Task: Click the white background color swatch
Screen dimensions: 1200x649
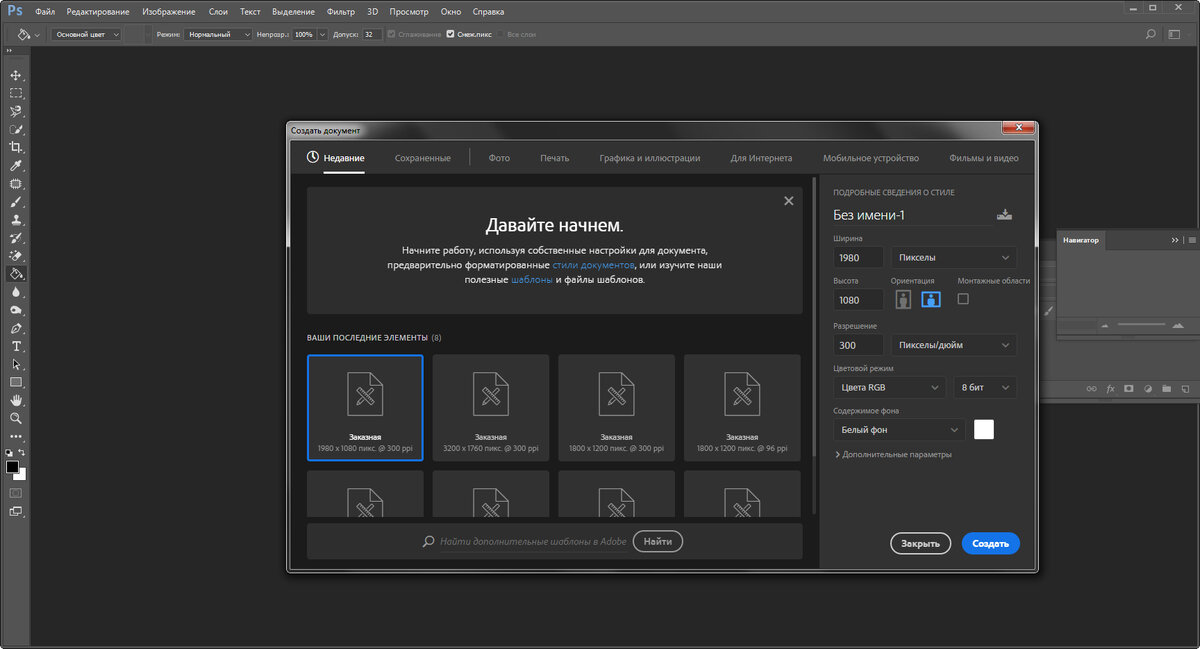Action: click(984, 429)
